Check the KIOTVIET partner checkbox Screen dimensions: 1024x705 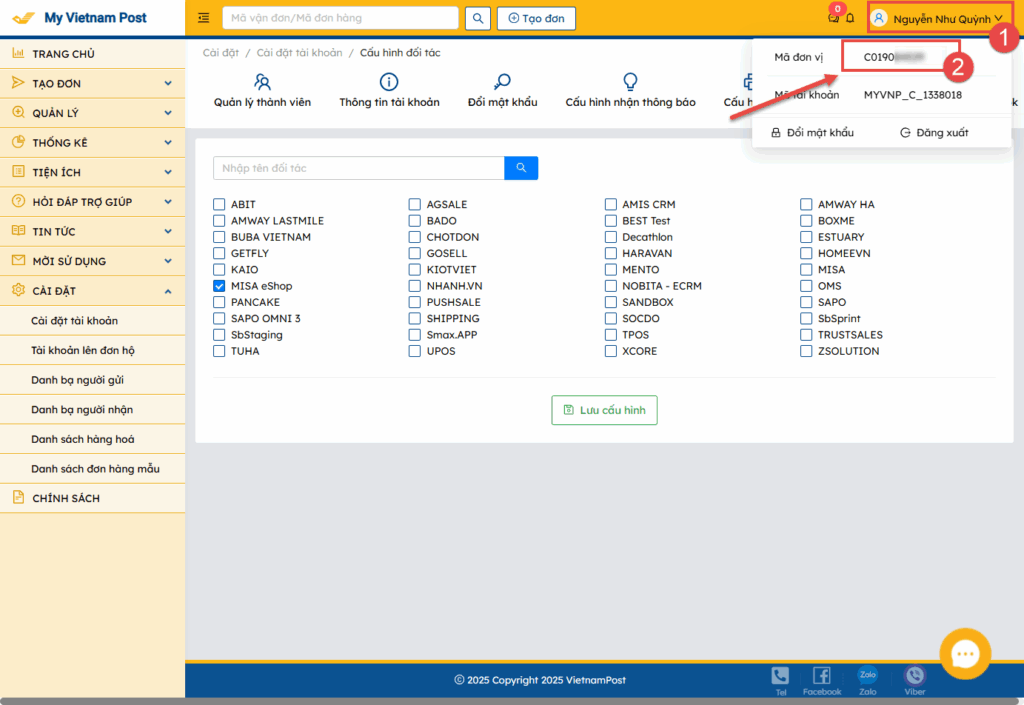point(415,270)
